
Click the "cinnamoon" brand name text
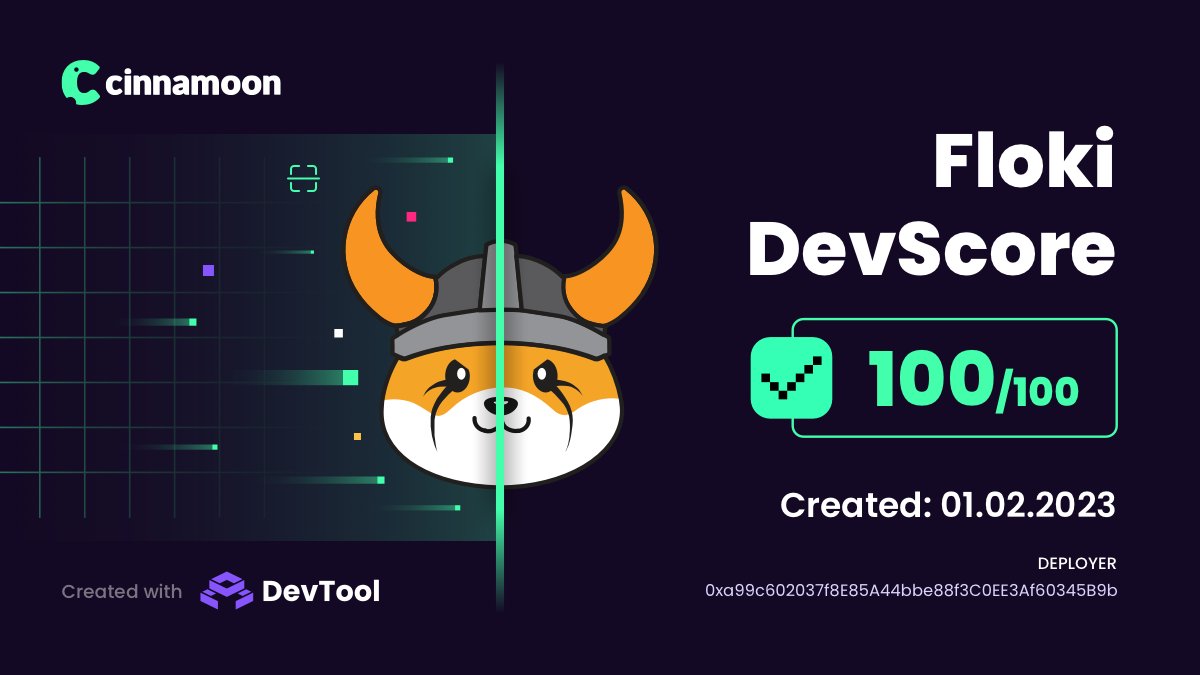[193, 84]
